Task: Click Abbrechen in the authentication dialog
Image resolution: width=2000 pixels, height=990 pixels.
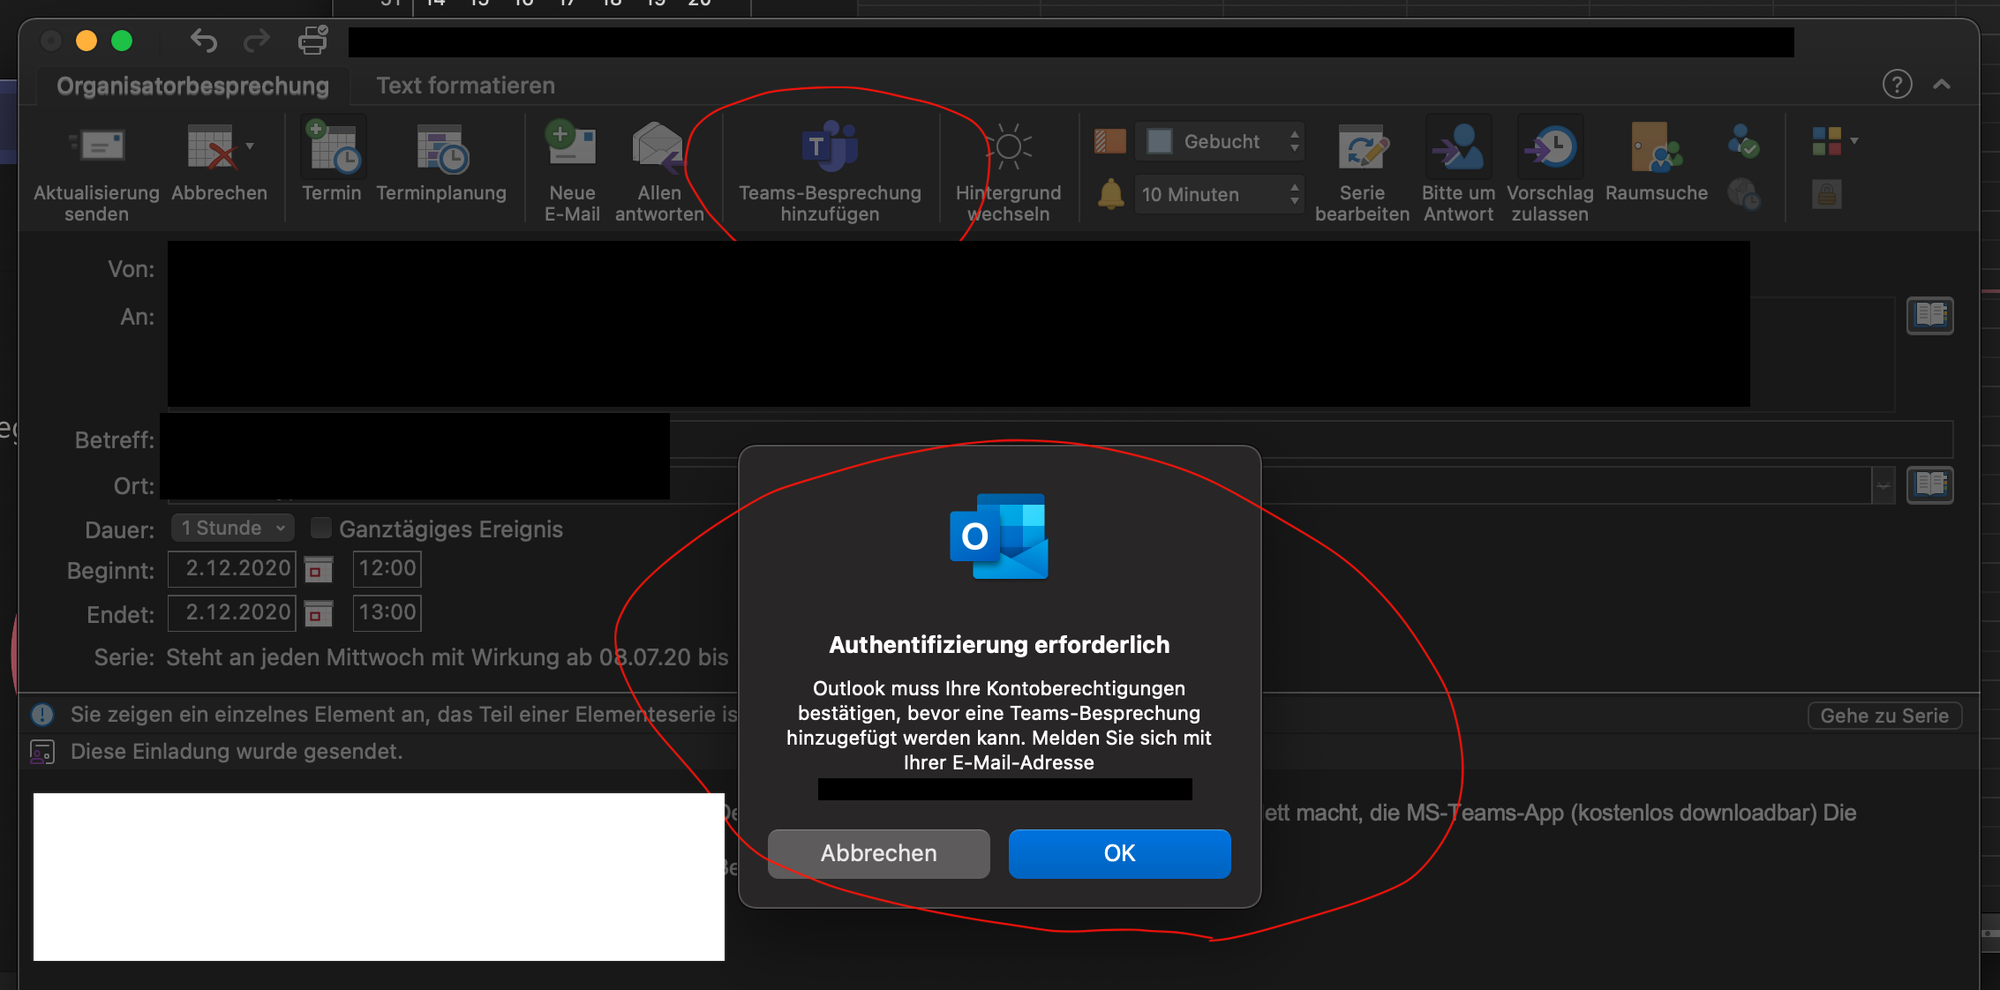Action: click(x=879, y=853)
